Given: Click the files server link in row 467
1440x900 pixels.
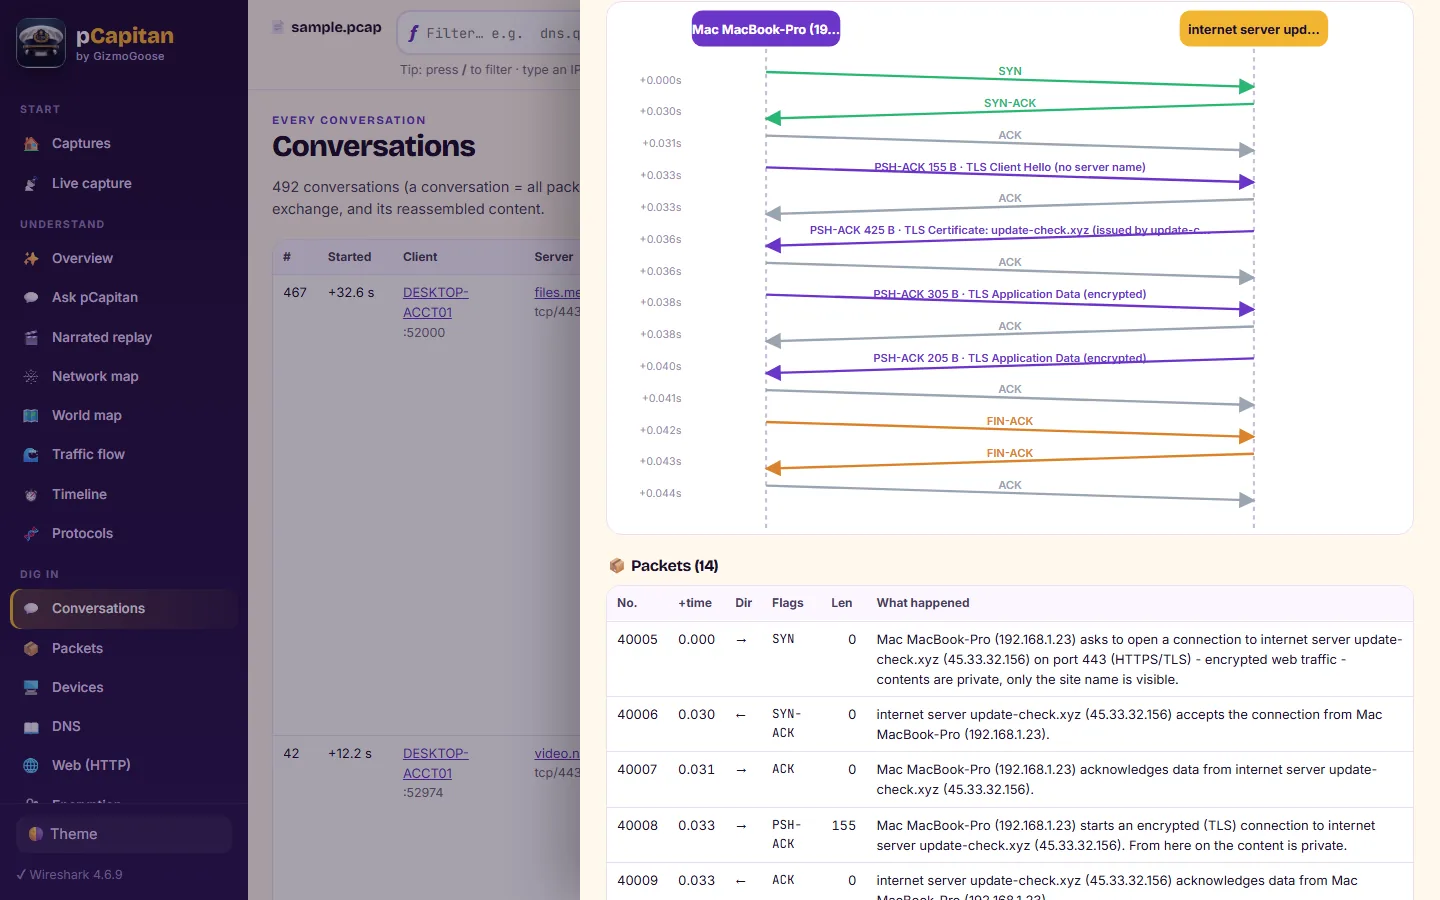Looking at the screenshot, I should (x=557, y=293).
